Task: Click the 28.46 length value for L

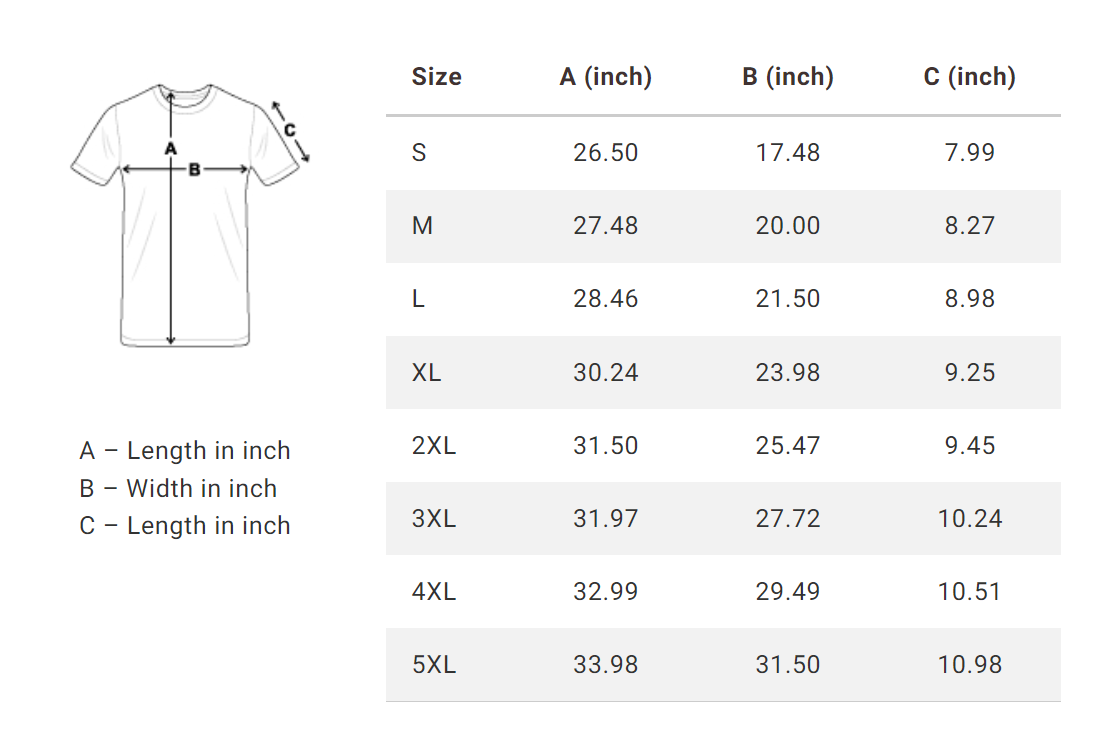Action: pos(605,299)
